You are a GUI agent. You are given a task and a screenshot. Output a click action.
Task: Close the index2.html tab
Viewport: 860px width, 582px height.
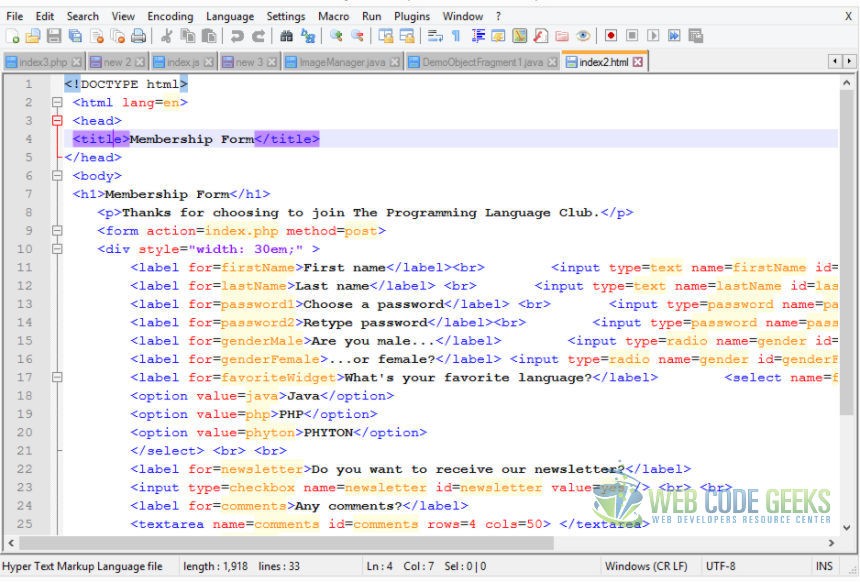click(637, 62)
